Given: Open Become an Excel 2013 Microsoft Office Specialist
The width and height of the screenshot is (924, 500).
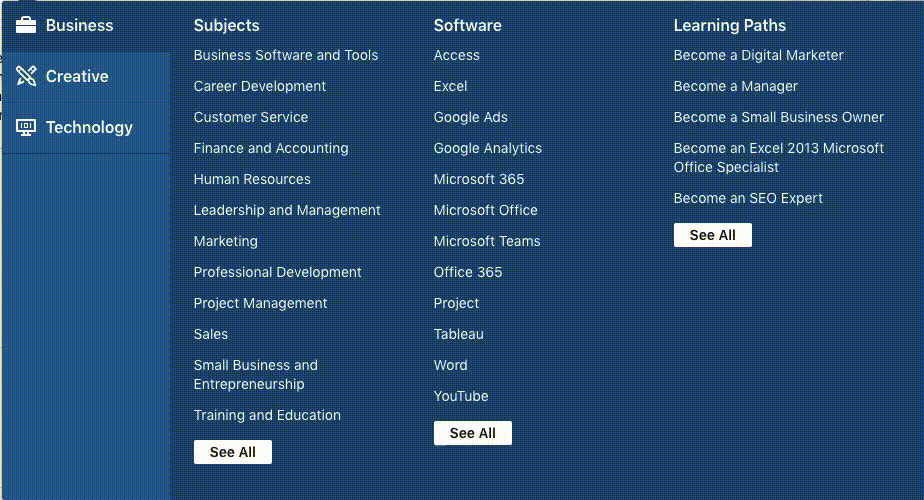Looking at the screenshot, I should [x=779, y=157].
